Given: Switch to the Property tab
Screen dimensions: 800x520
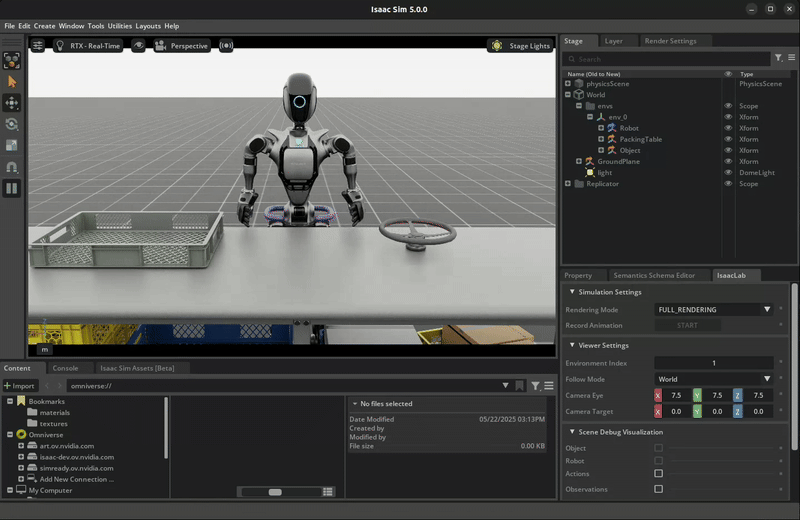Looking at the screenshot, I should (578, 275).
